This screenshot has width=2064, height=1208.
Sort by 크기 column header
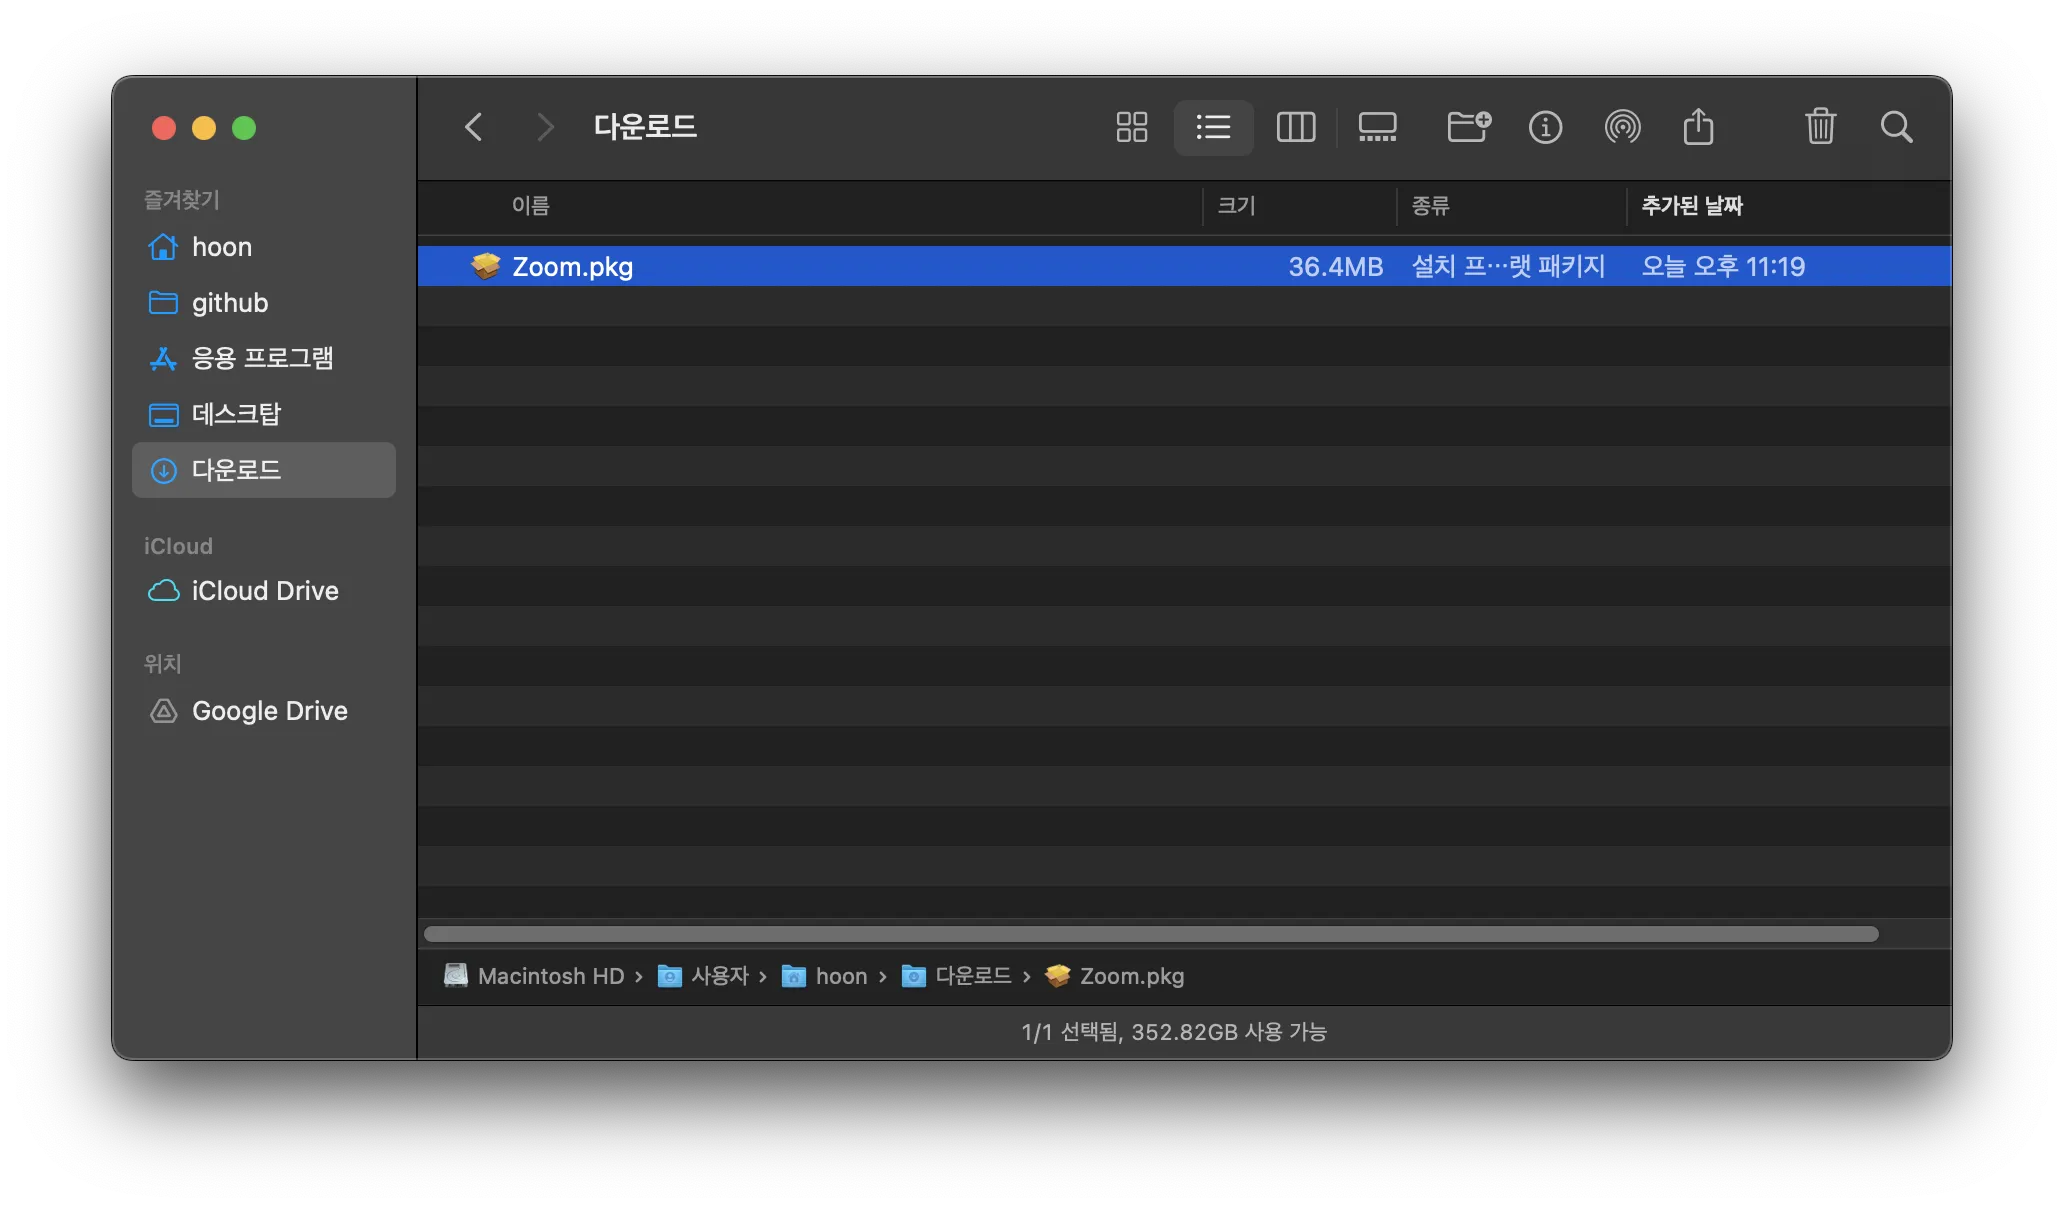click(x=1236, y=206)
